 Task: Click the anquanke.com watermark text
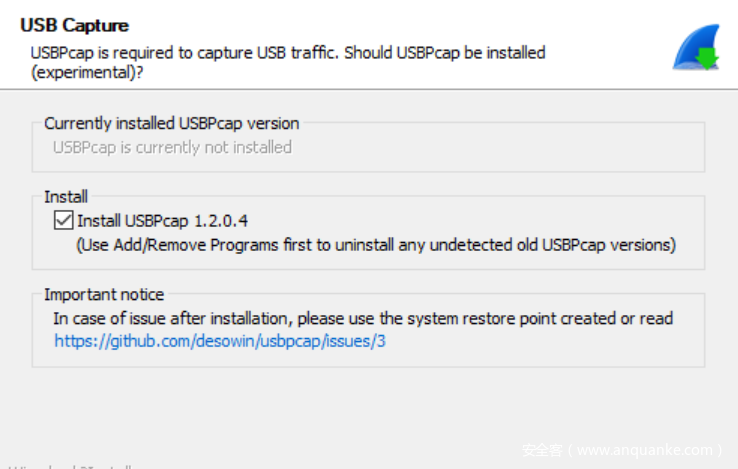pyautogui.click(x=622, y=450)
